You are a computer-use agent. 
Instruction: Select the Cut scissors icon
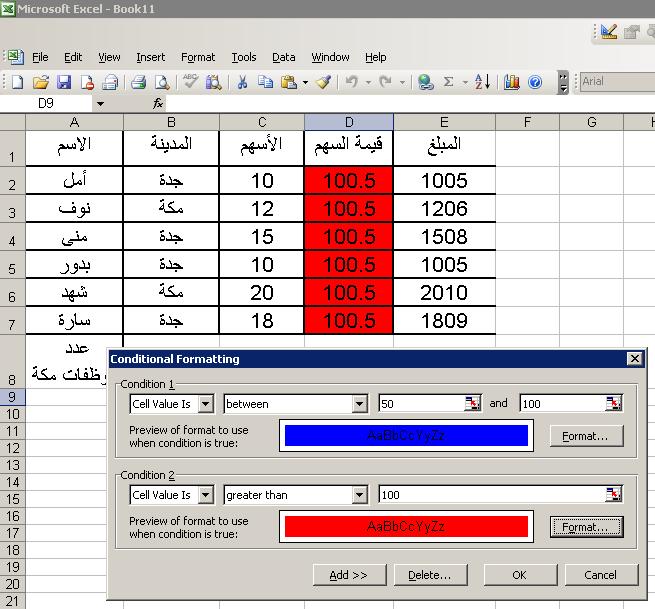coord(242,82)
